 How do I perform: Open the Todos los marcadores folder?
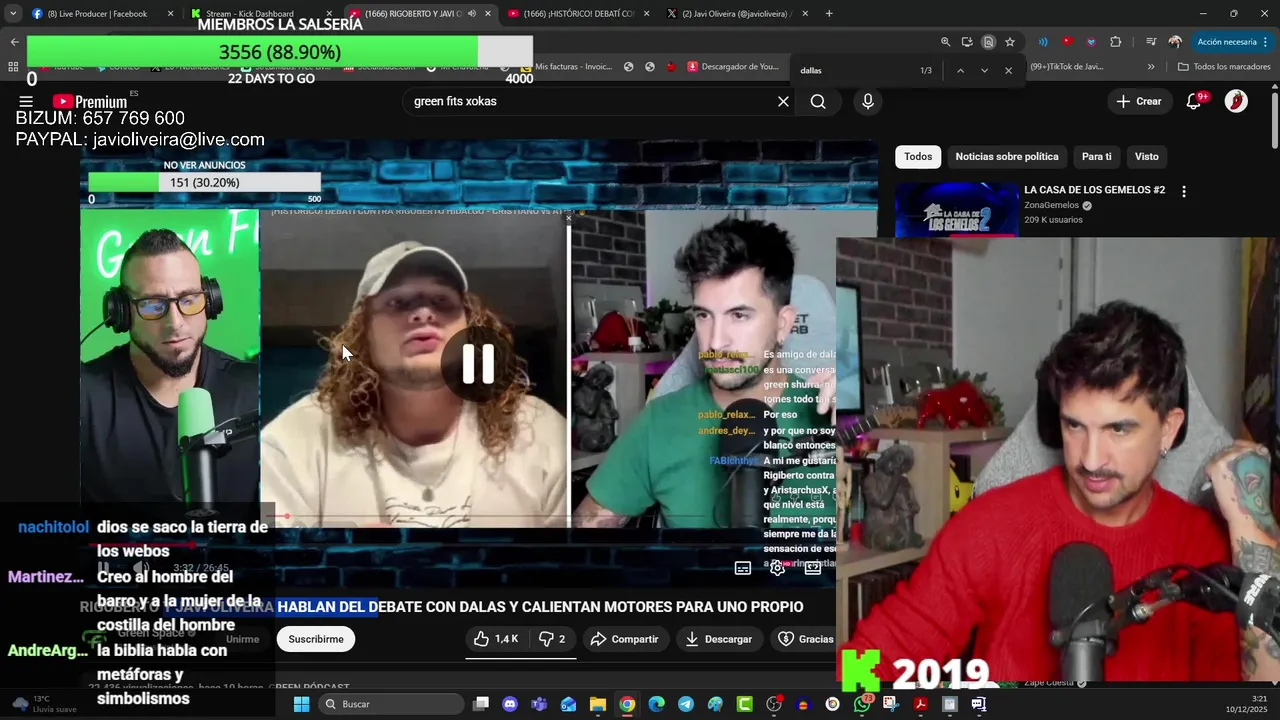pyautogui.click(x=1225, y=67)
